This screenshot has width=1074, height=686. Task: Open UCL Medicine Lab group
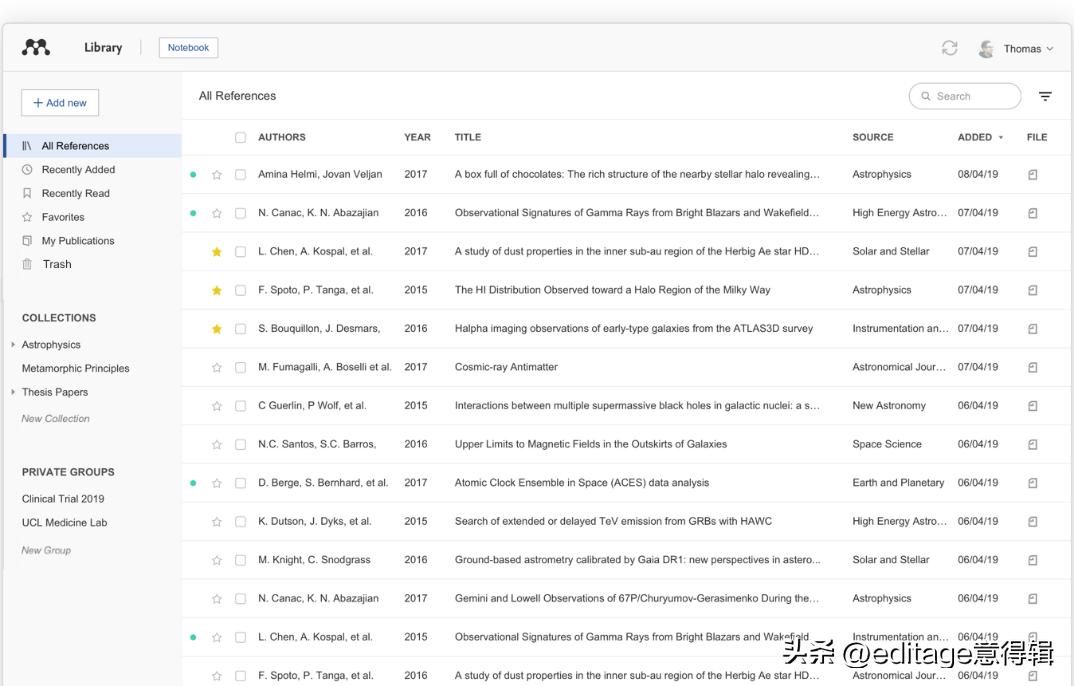[64, 522]
